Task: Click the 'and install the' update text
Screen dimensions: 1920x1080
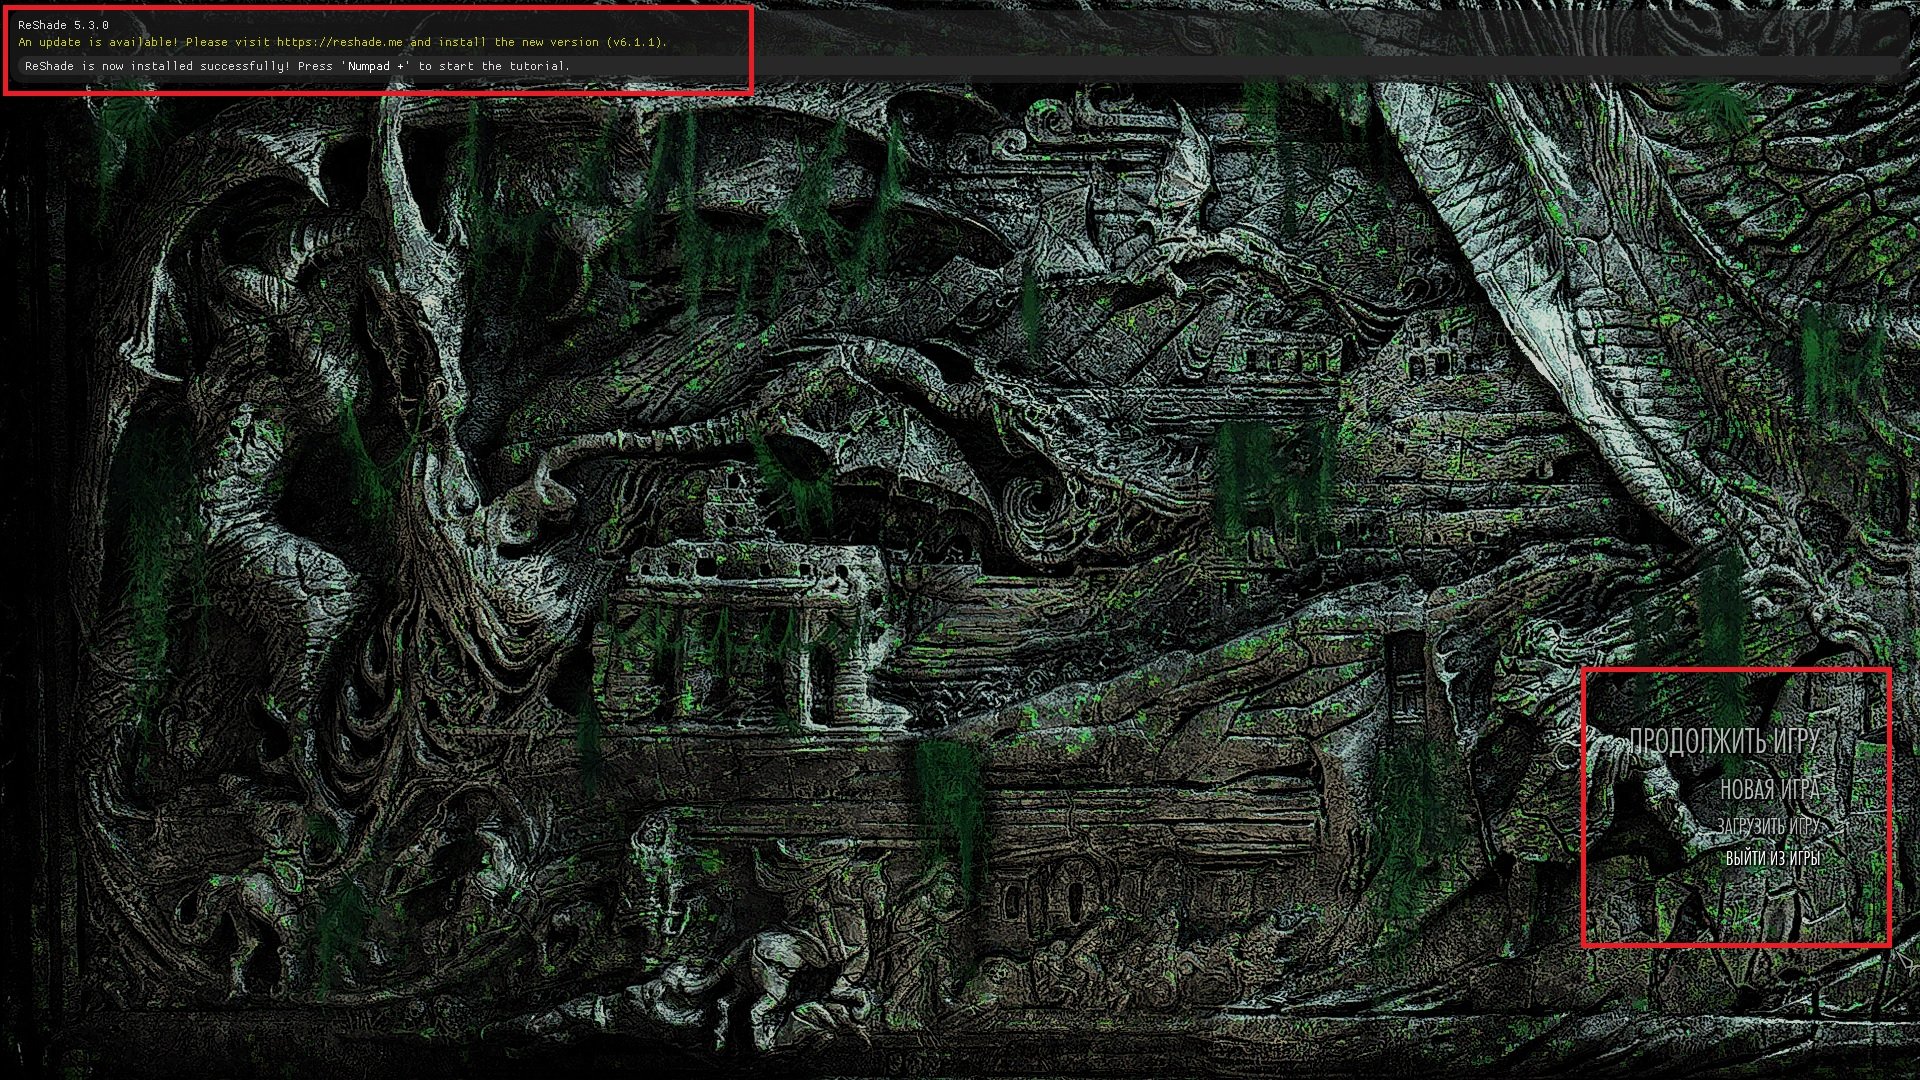Action: 462,42
